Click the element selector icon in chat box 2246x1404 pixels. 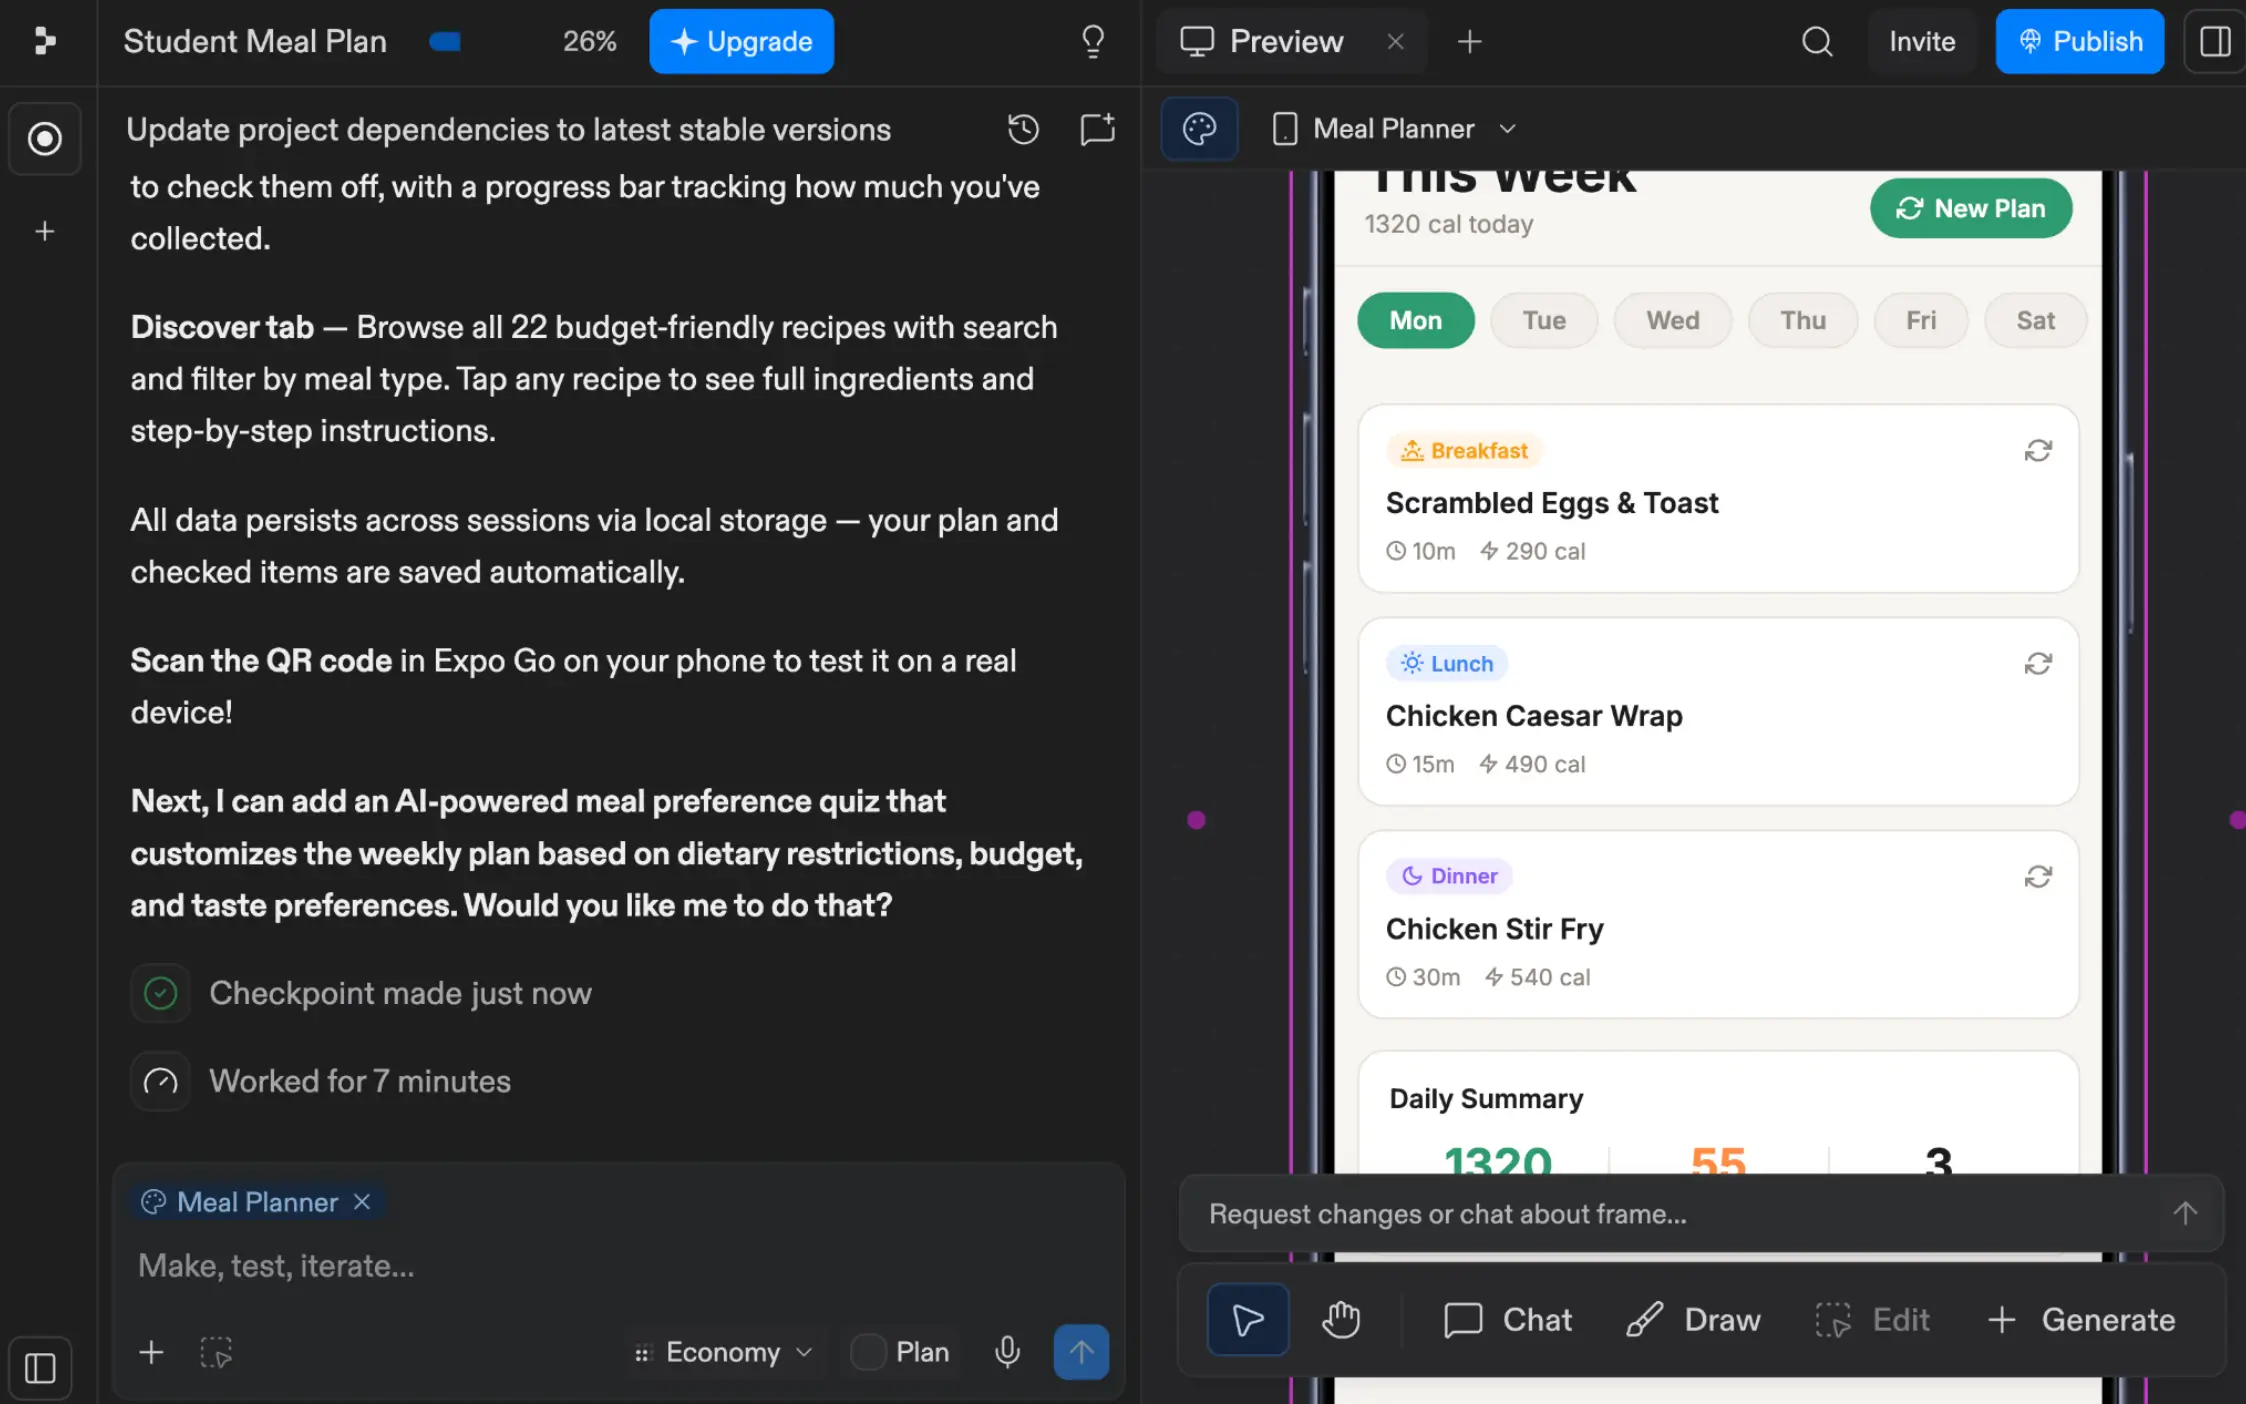(x=216, y=1352)
